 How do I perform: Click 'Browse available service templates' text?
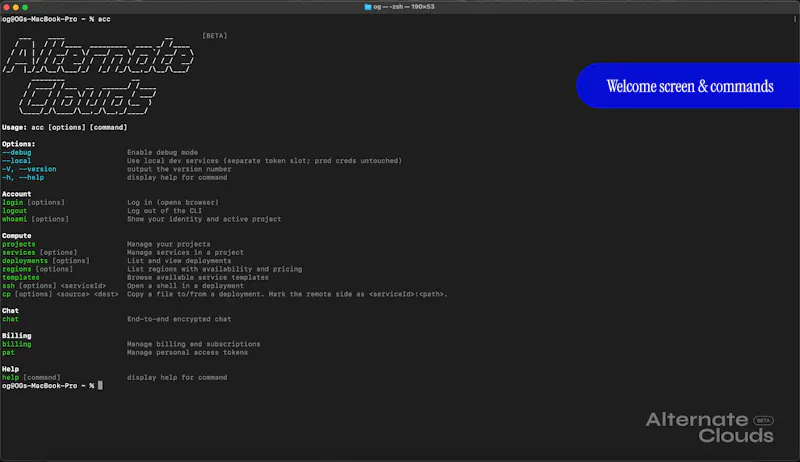point(197,277)
